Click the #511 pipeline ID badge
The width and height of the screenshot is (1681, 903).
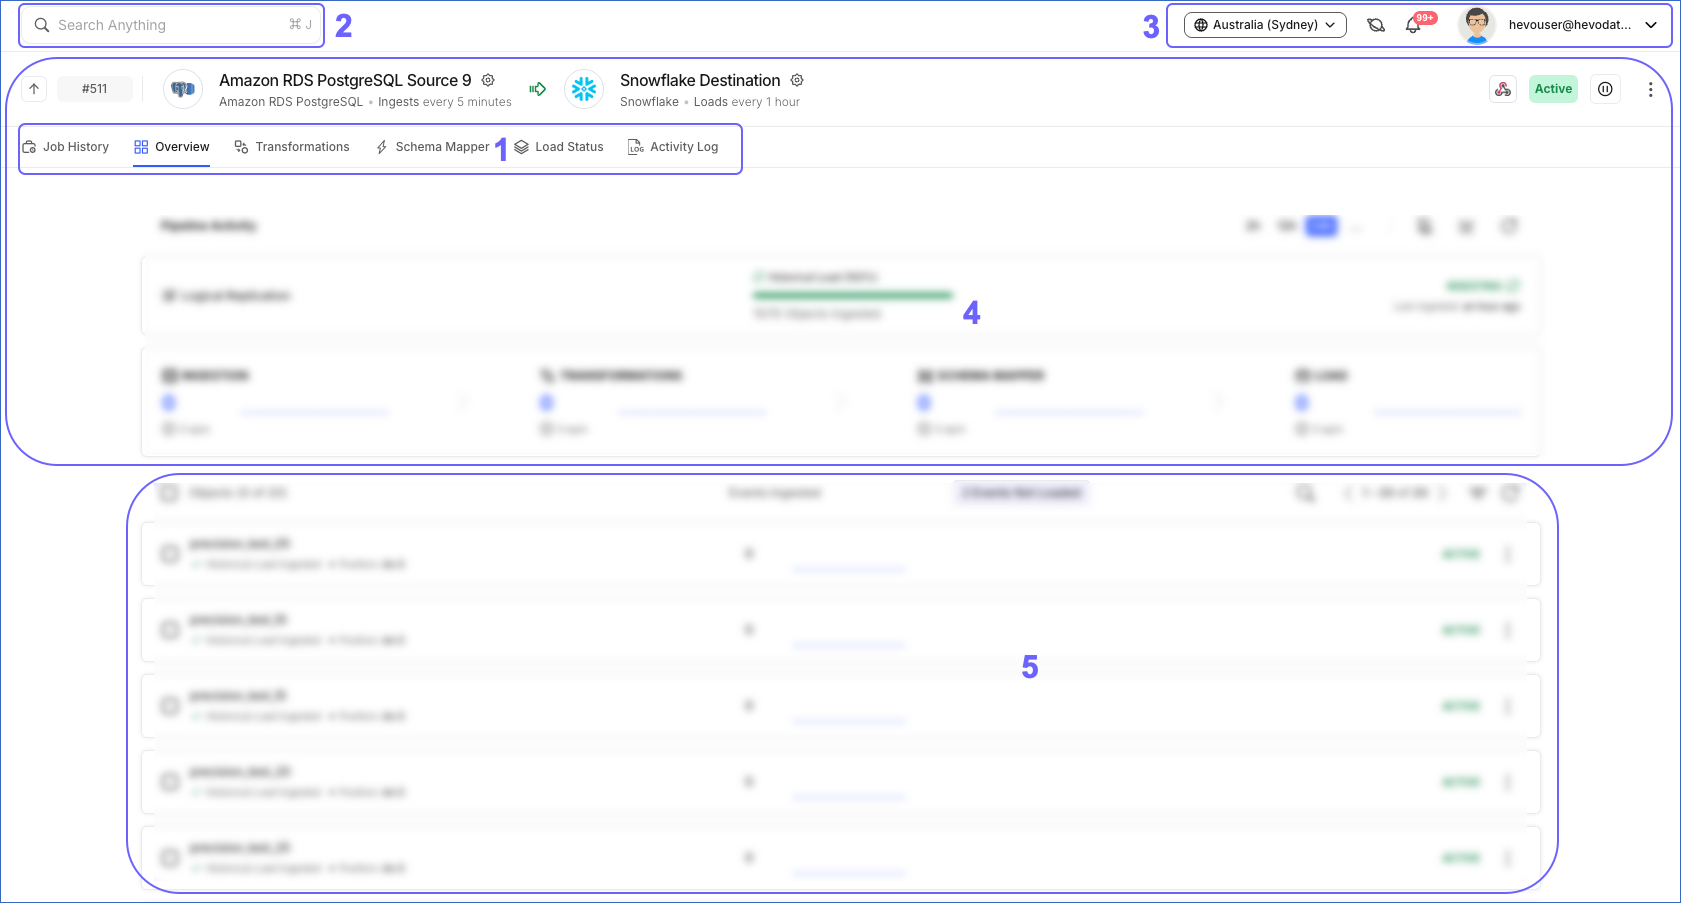(94, 89)
